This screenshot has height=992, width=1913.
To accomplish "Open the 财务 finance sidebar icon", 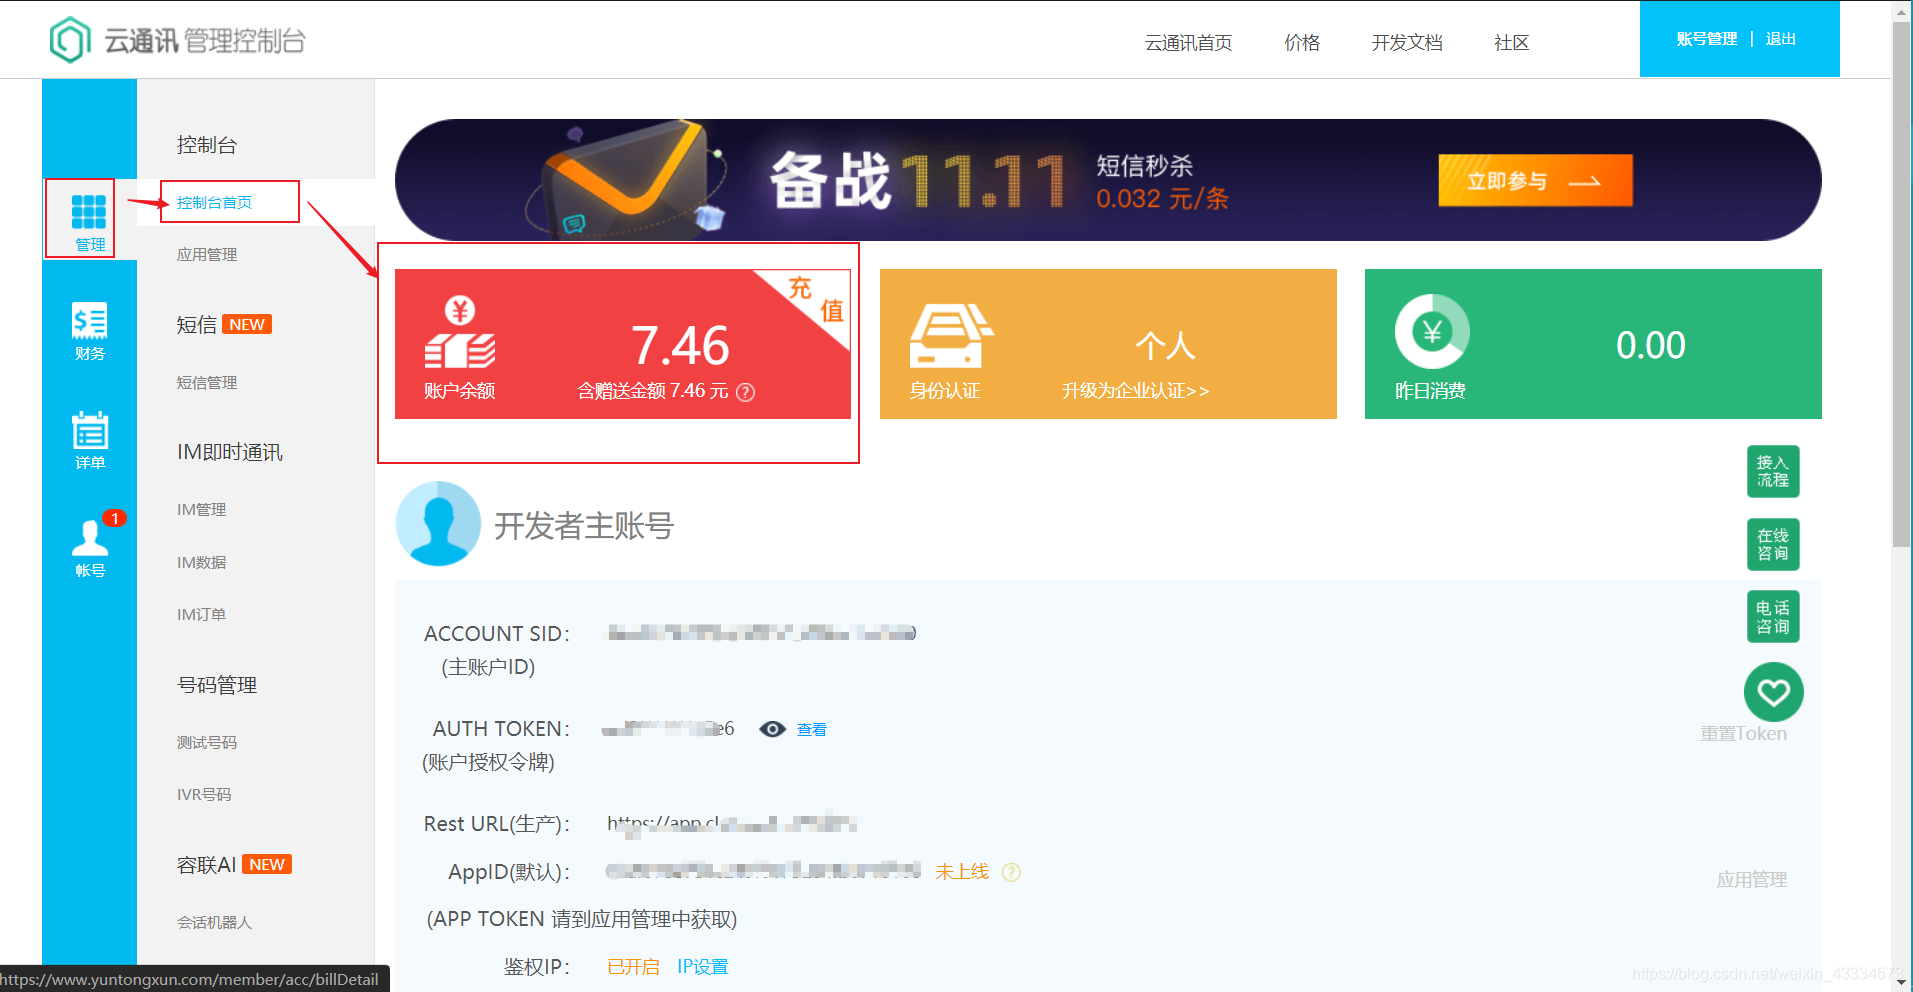I will point(89,330).
